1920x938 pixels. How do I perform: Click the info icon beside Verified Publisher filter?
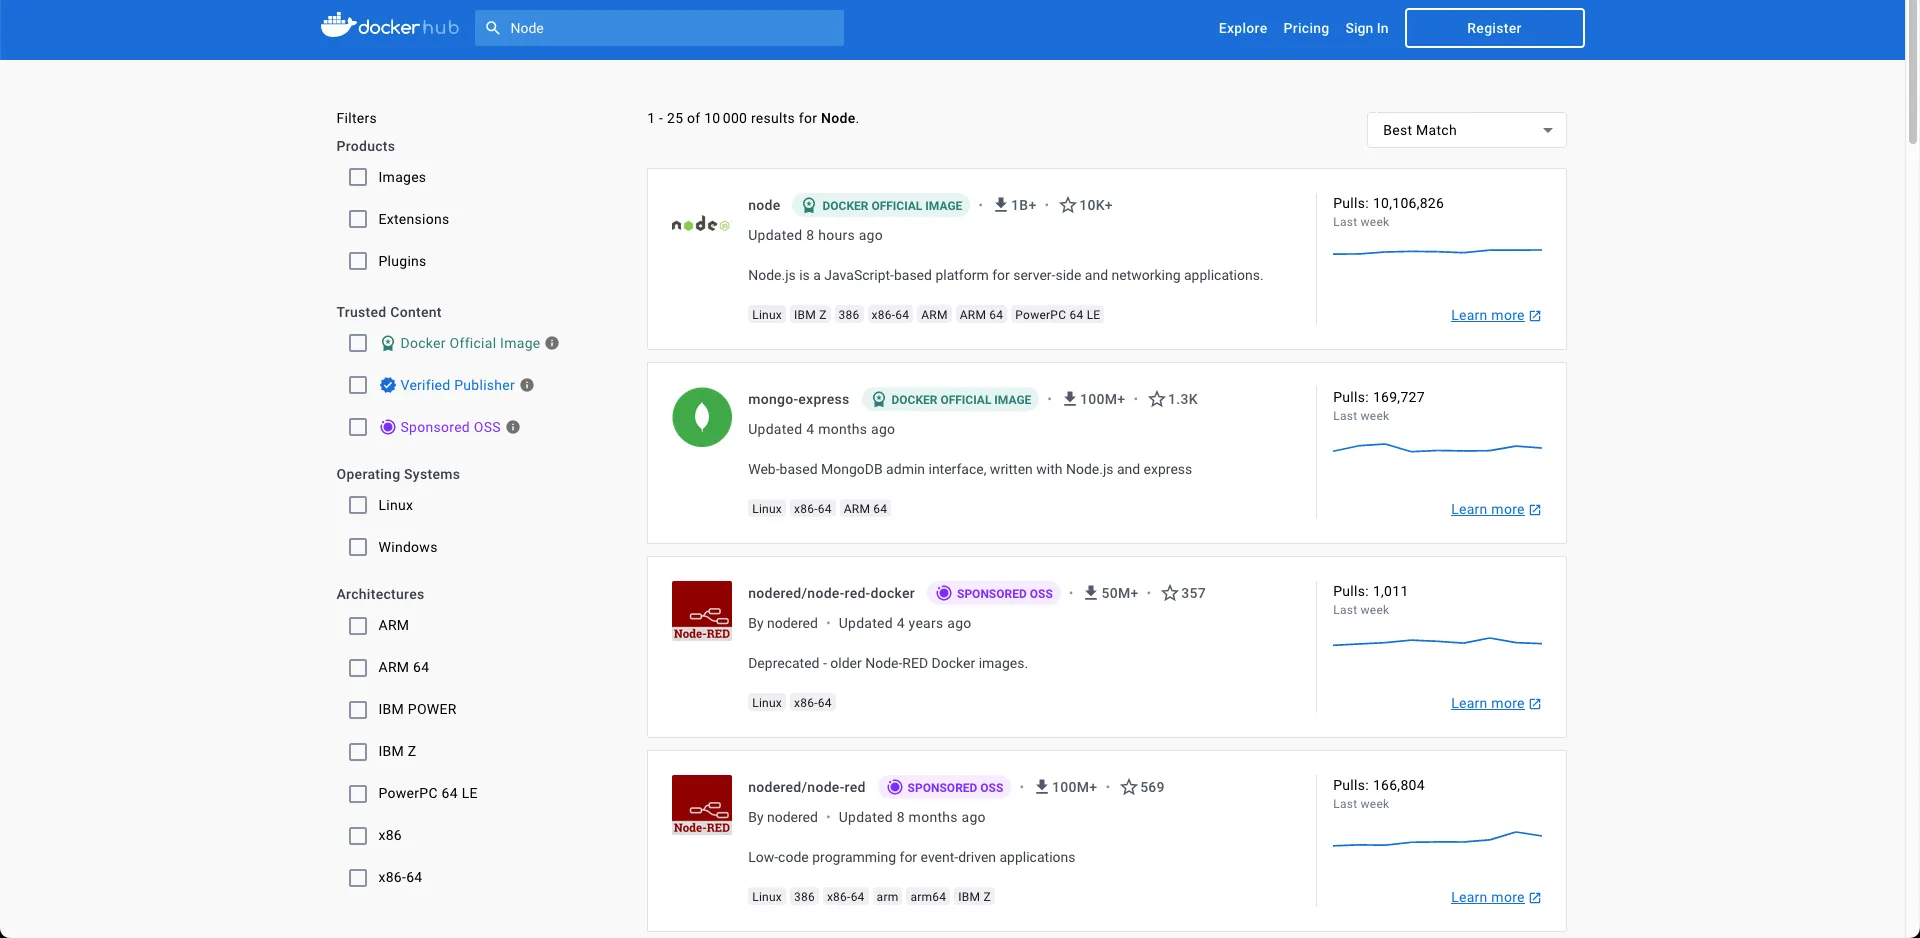527,385
